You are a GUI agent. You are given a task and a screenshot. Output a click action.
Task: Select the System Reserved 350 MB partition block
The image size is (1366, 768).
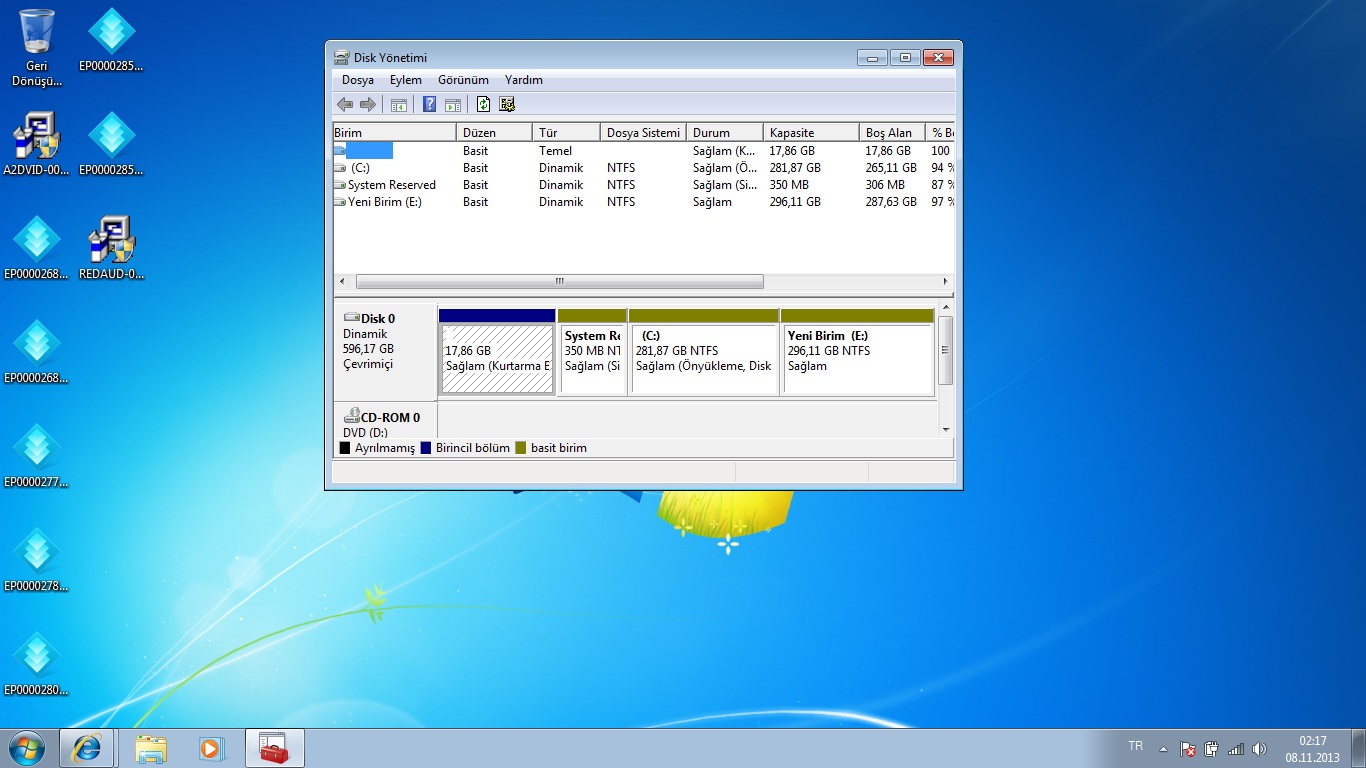(x=592, y=351)
